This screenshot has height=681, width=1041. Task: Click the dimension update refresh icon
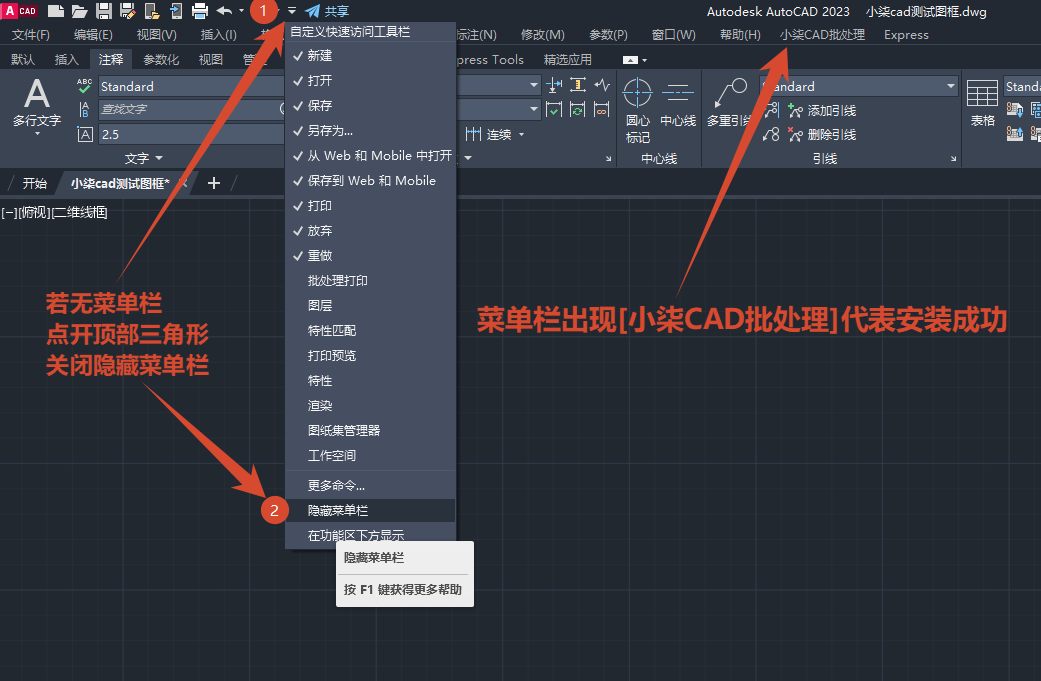coord(578,110)
